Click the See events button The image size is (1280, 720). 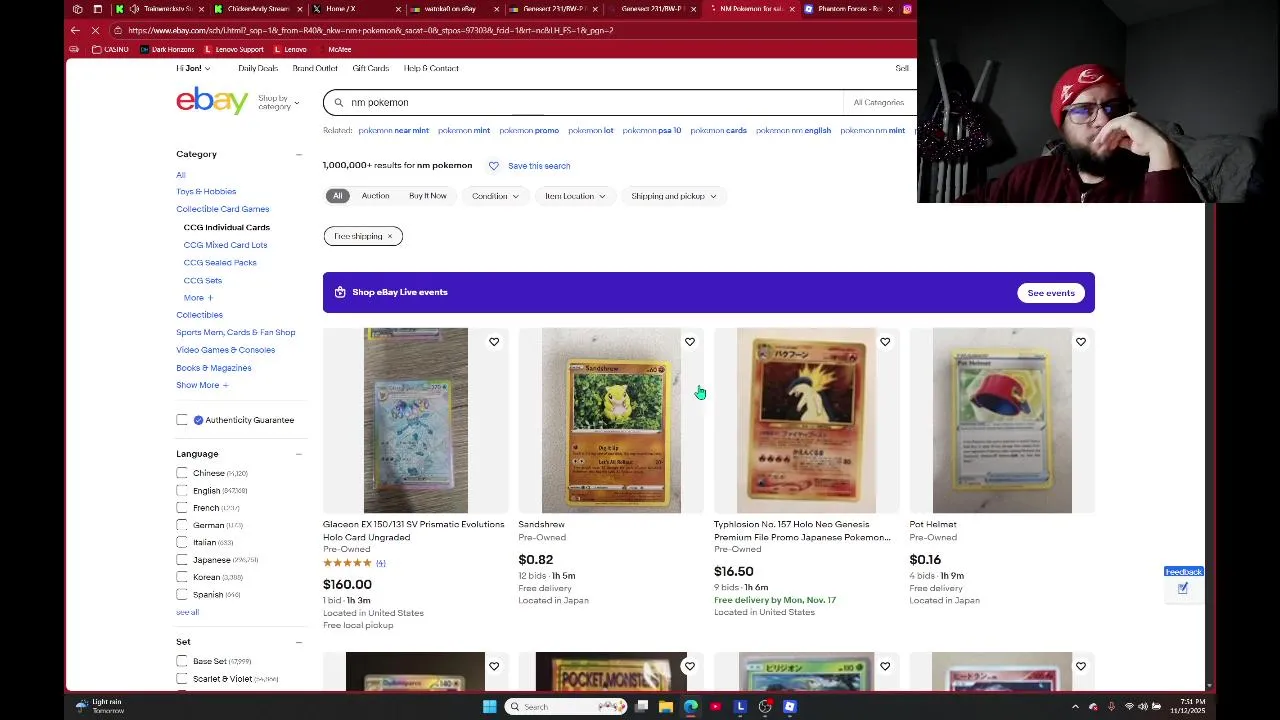(1051, 293)
